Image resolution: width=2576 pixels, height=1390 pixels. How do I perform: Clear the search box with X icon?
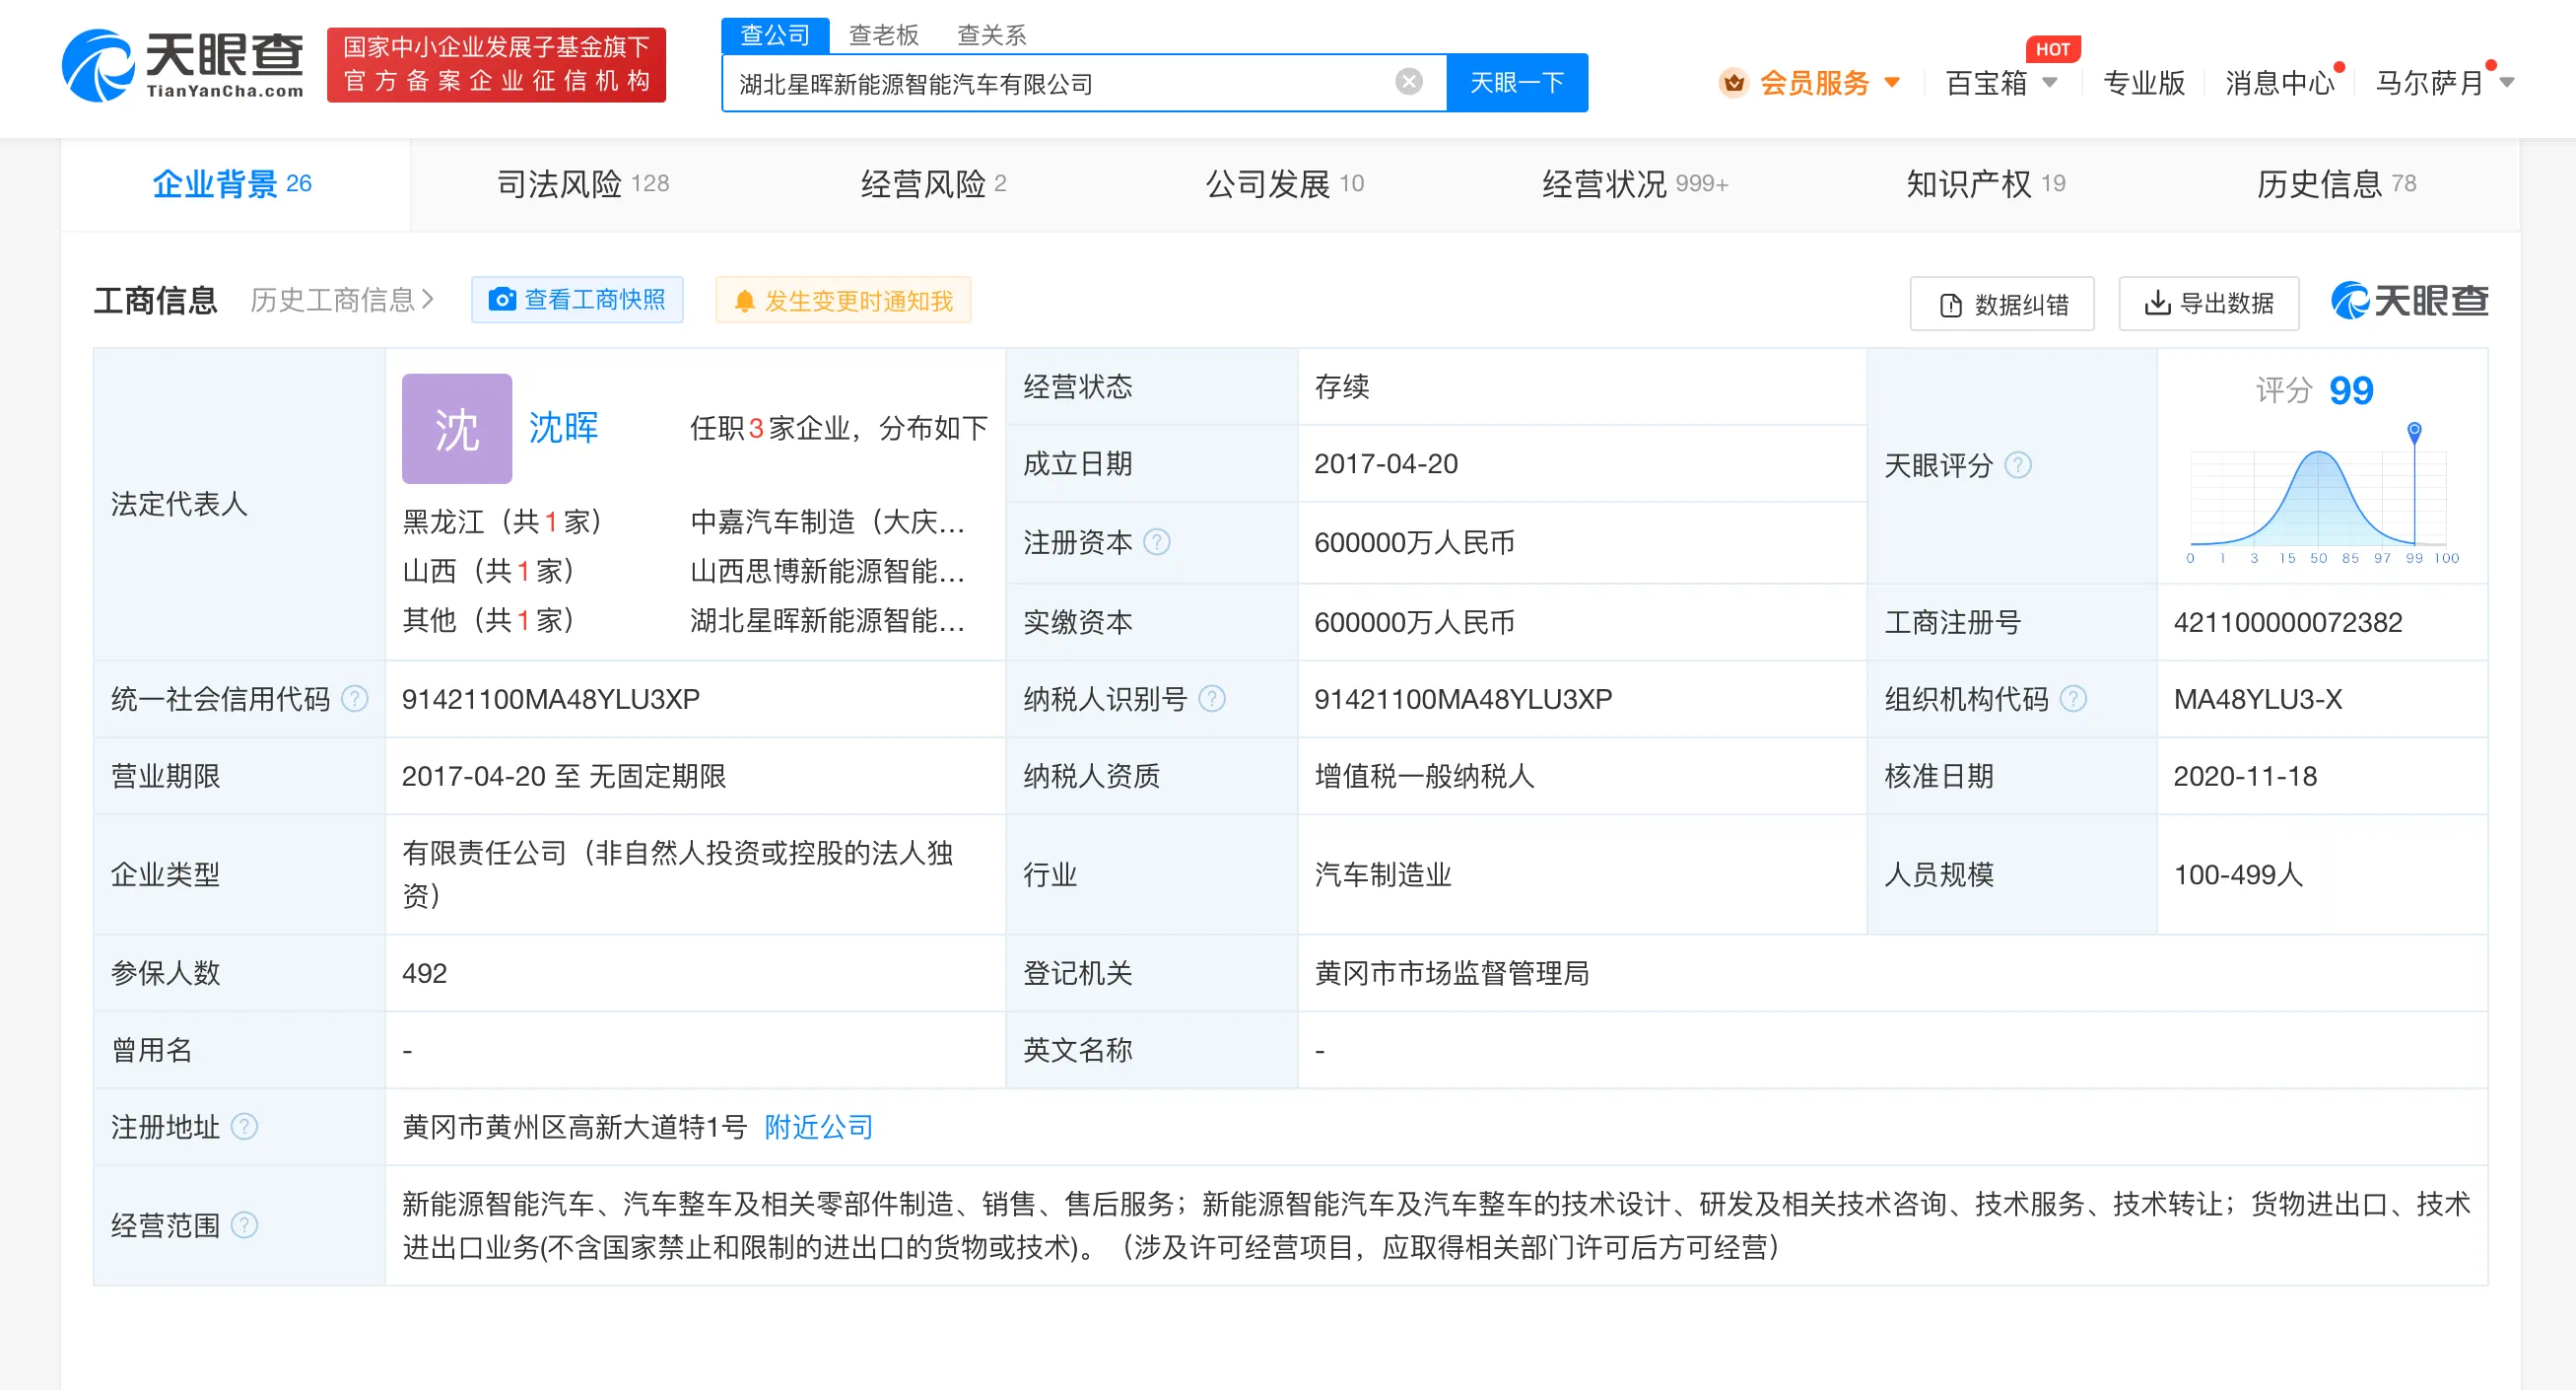pos(1408,82)
